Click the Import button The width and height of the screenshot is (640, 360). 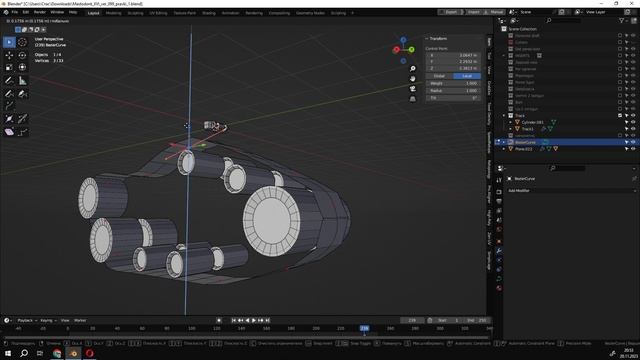(473, 12)
